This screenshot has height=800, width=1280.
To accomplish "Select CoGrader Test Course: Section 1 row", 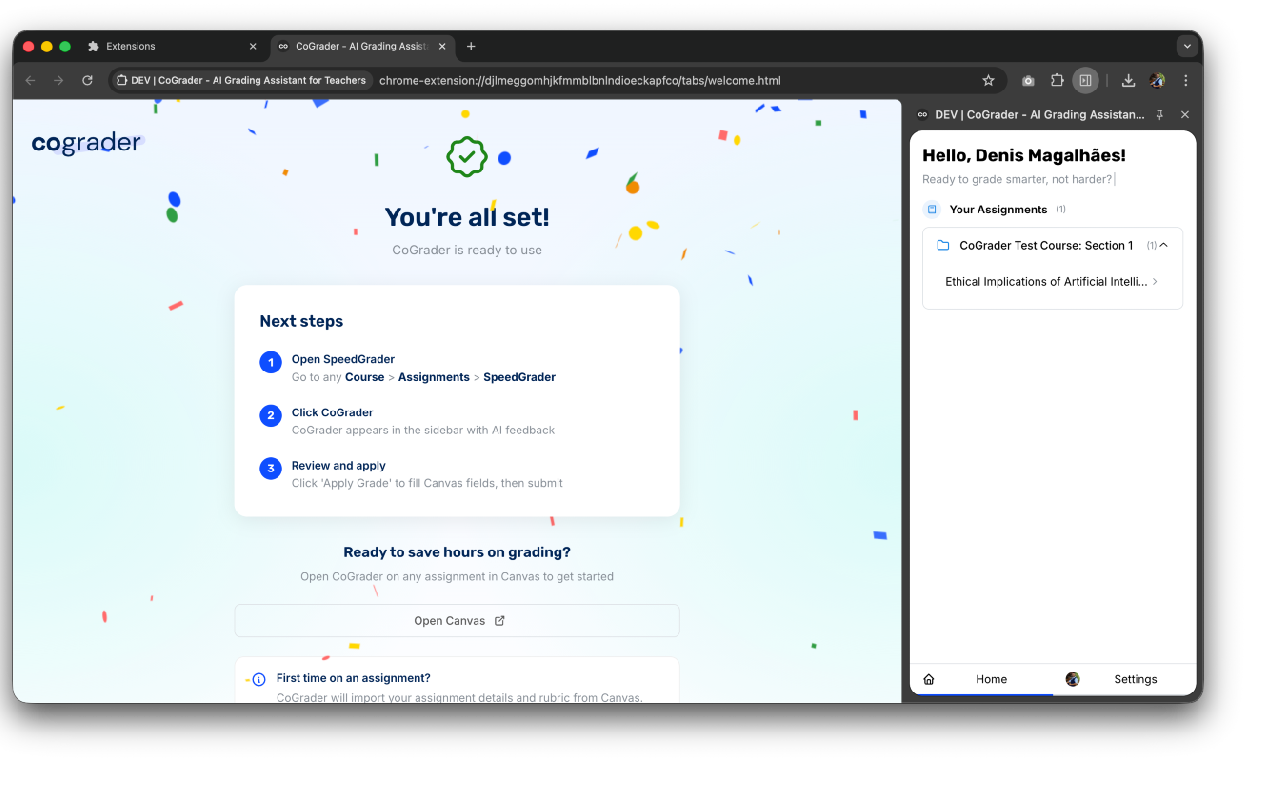I will (1052, 245).
